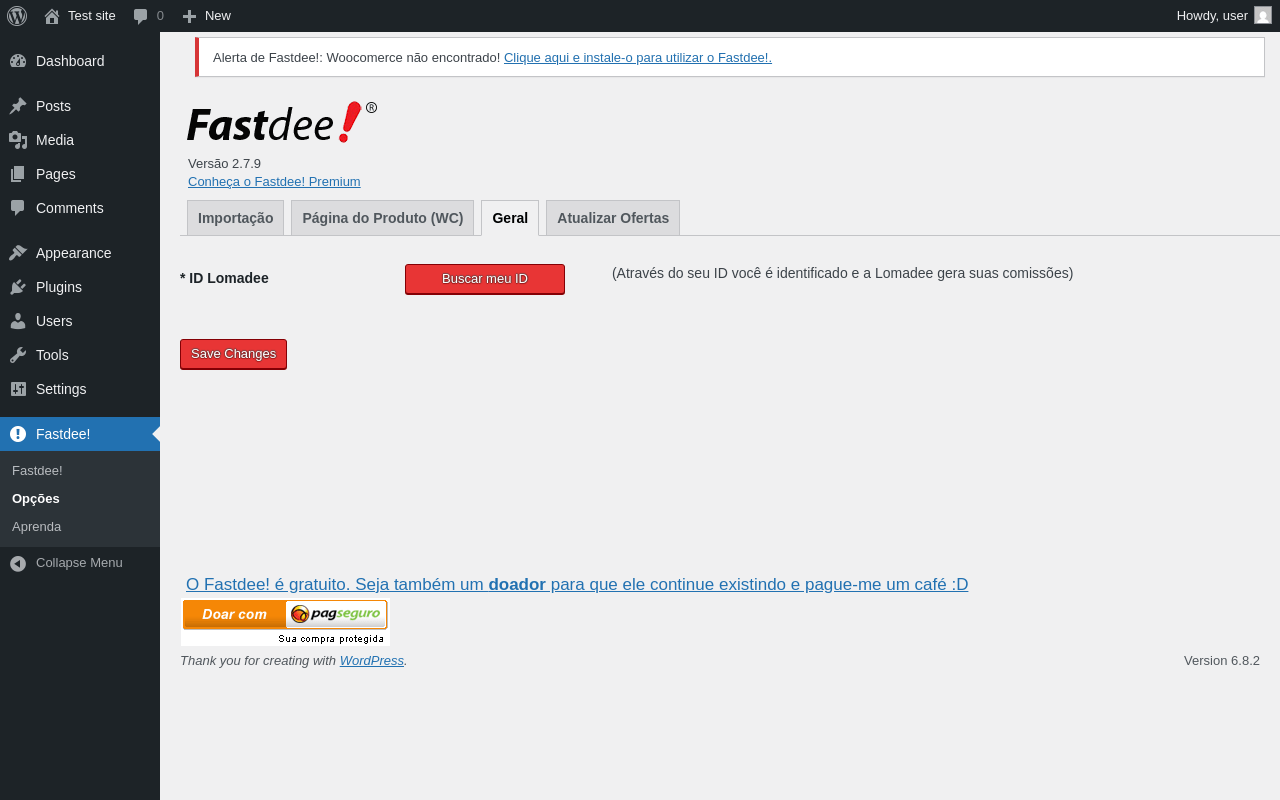Click the Fastdee! logo image
1280x800 pixels.
[x=282, y=122]
